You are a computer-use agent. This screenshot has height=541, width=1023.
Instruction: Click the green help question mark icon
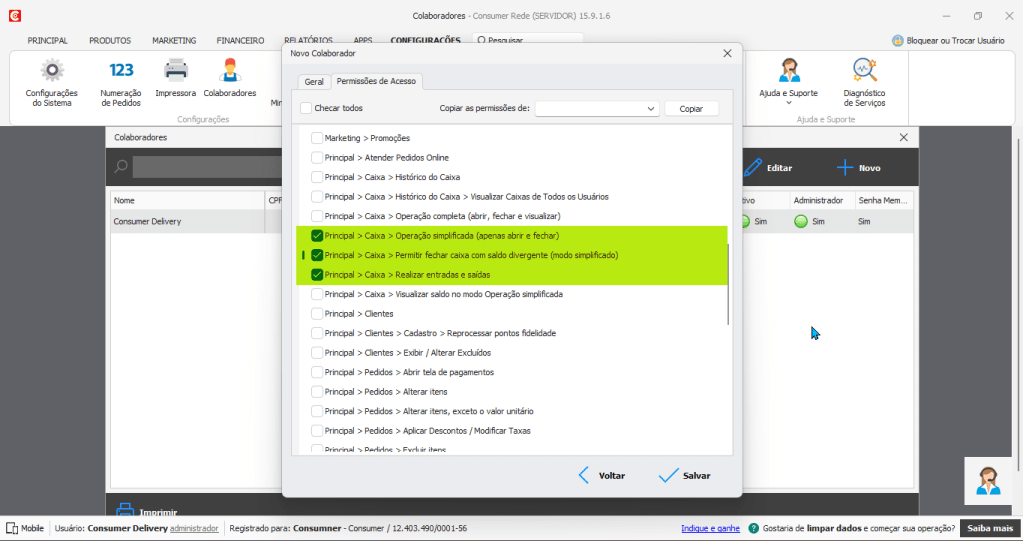(754, 528)
